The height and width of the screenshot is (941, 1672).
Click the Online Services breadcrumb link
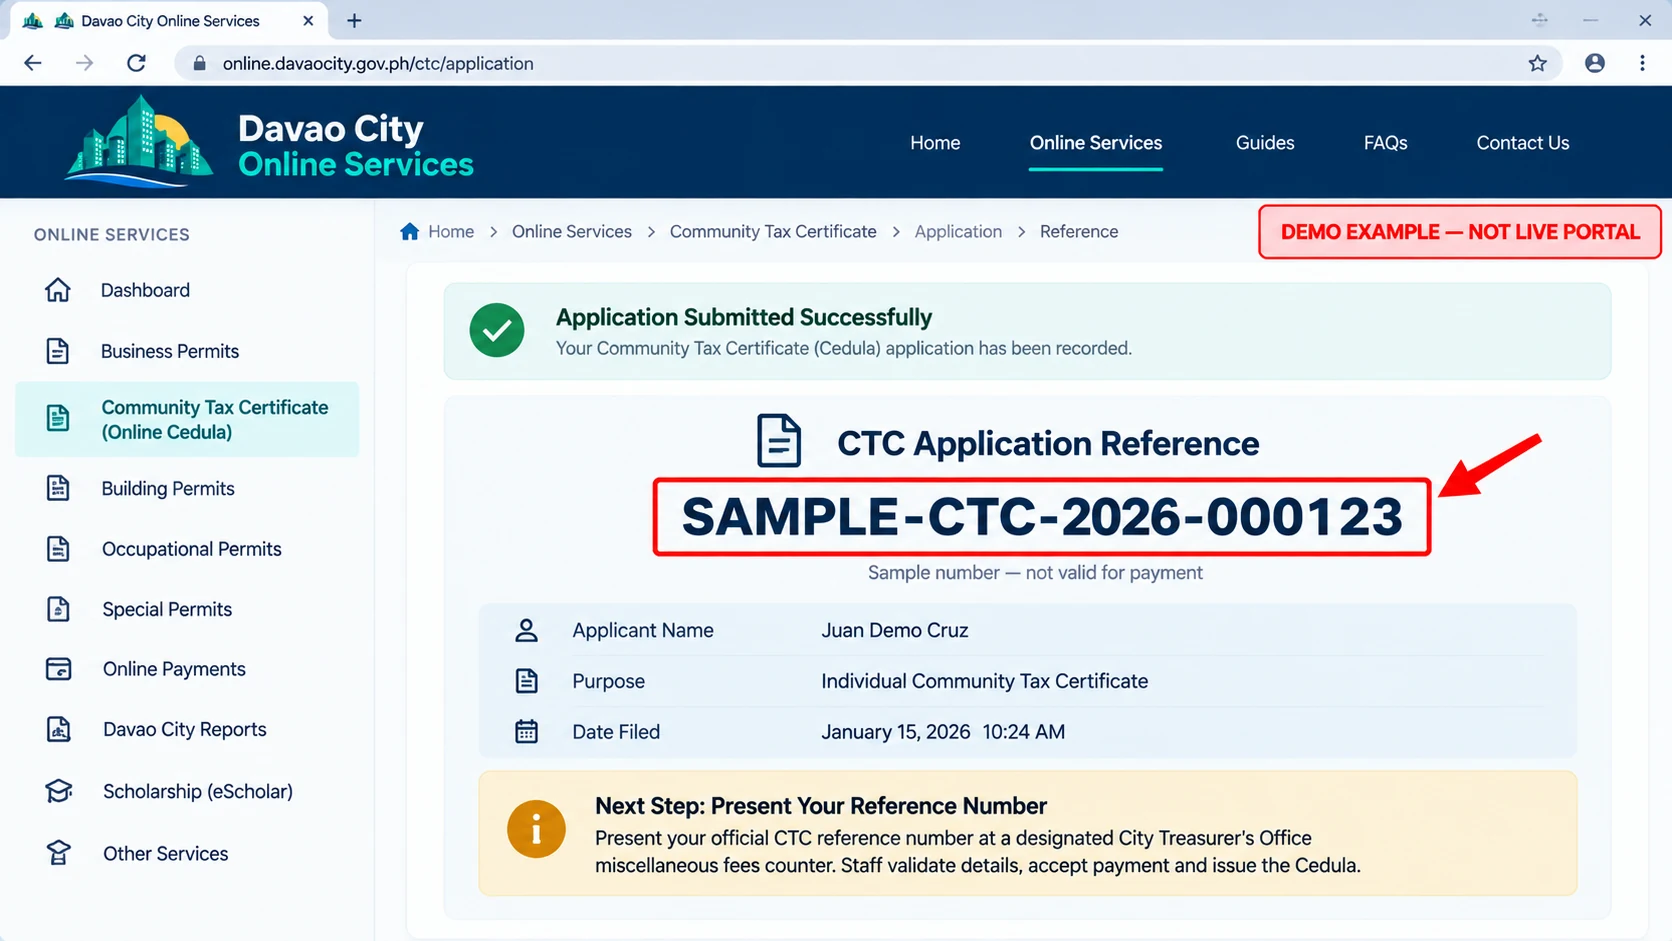pyautogui.click(x=572, y=232)
